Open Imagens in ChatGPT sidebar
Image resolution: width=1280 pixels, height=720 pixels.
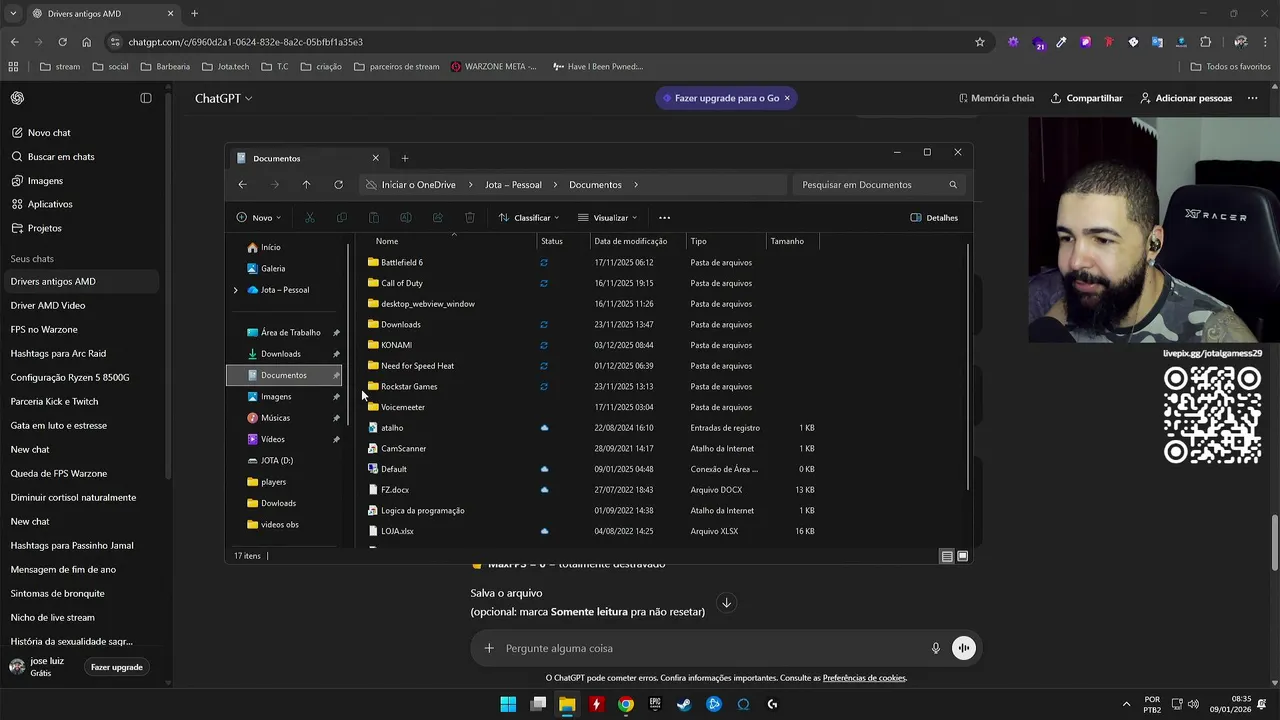click(x=37, y=181)
